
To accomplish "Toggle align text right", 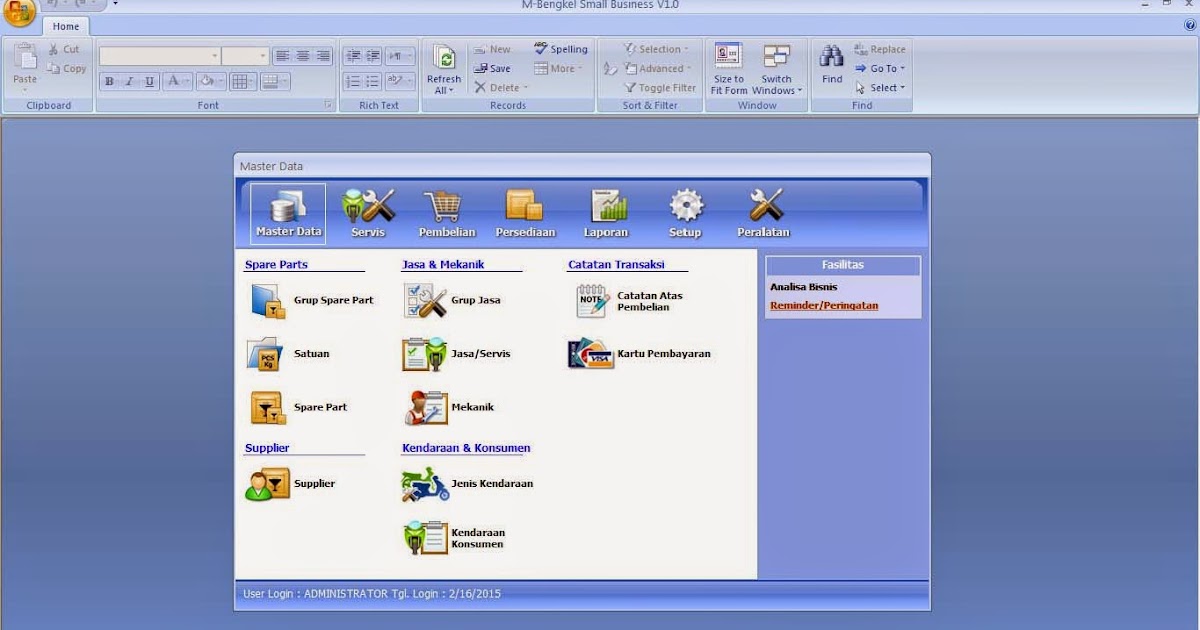I will 322,56.
